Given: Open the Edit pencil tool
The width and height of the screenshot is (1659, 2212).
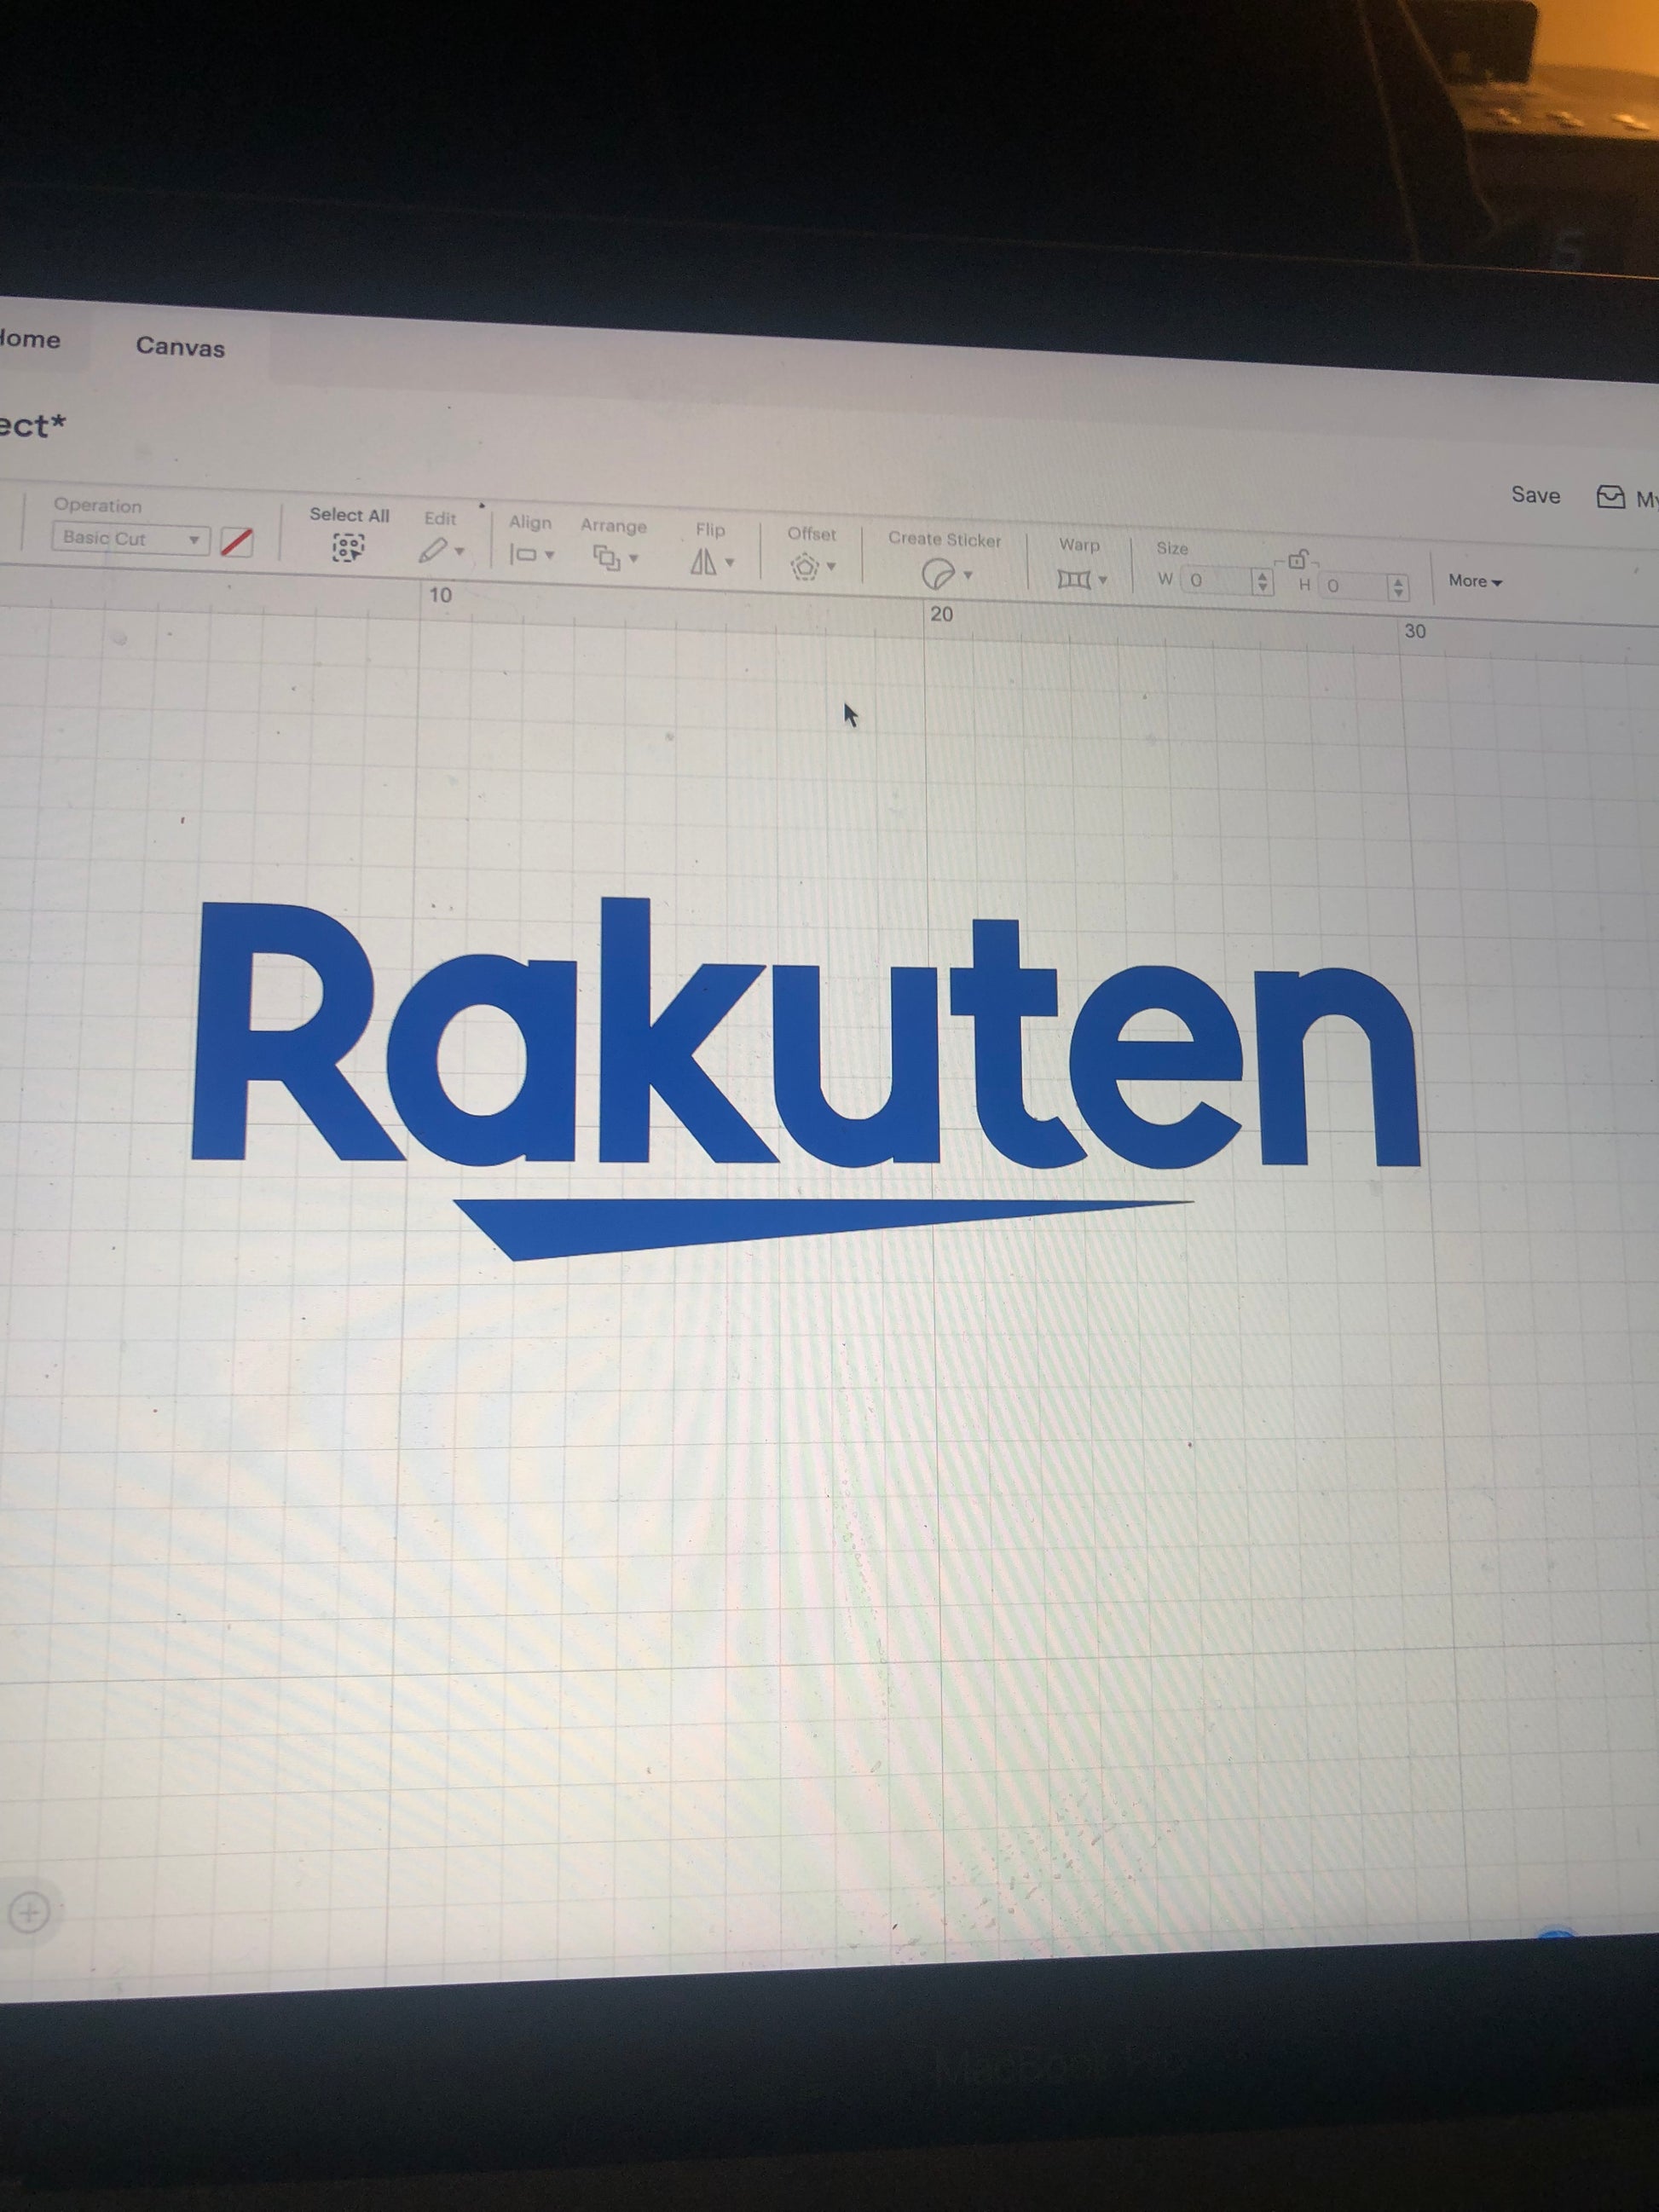Looking at the screenshot, I should pyautogui.click(x=433, y=550).
